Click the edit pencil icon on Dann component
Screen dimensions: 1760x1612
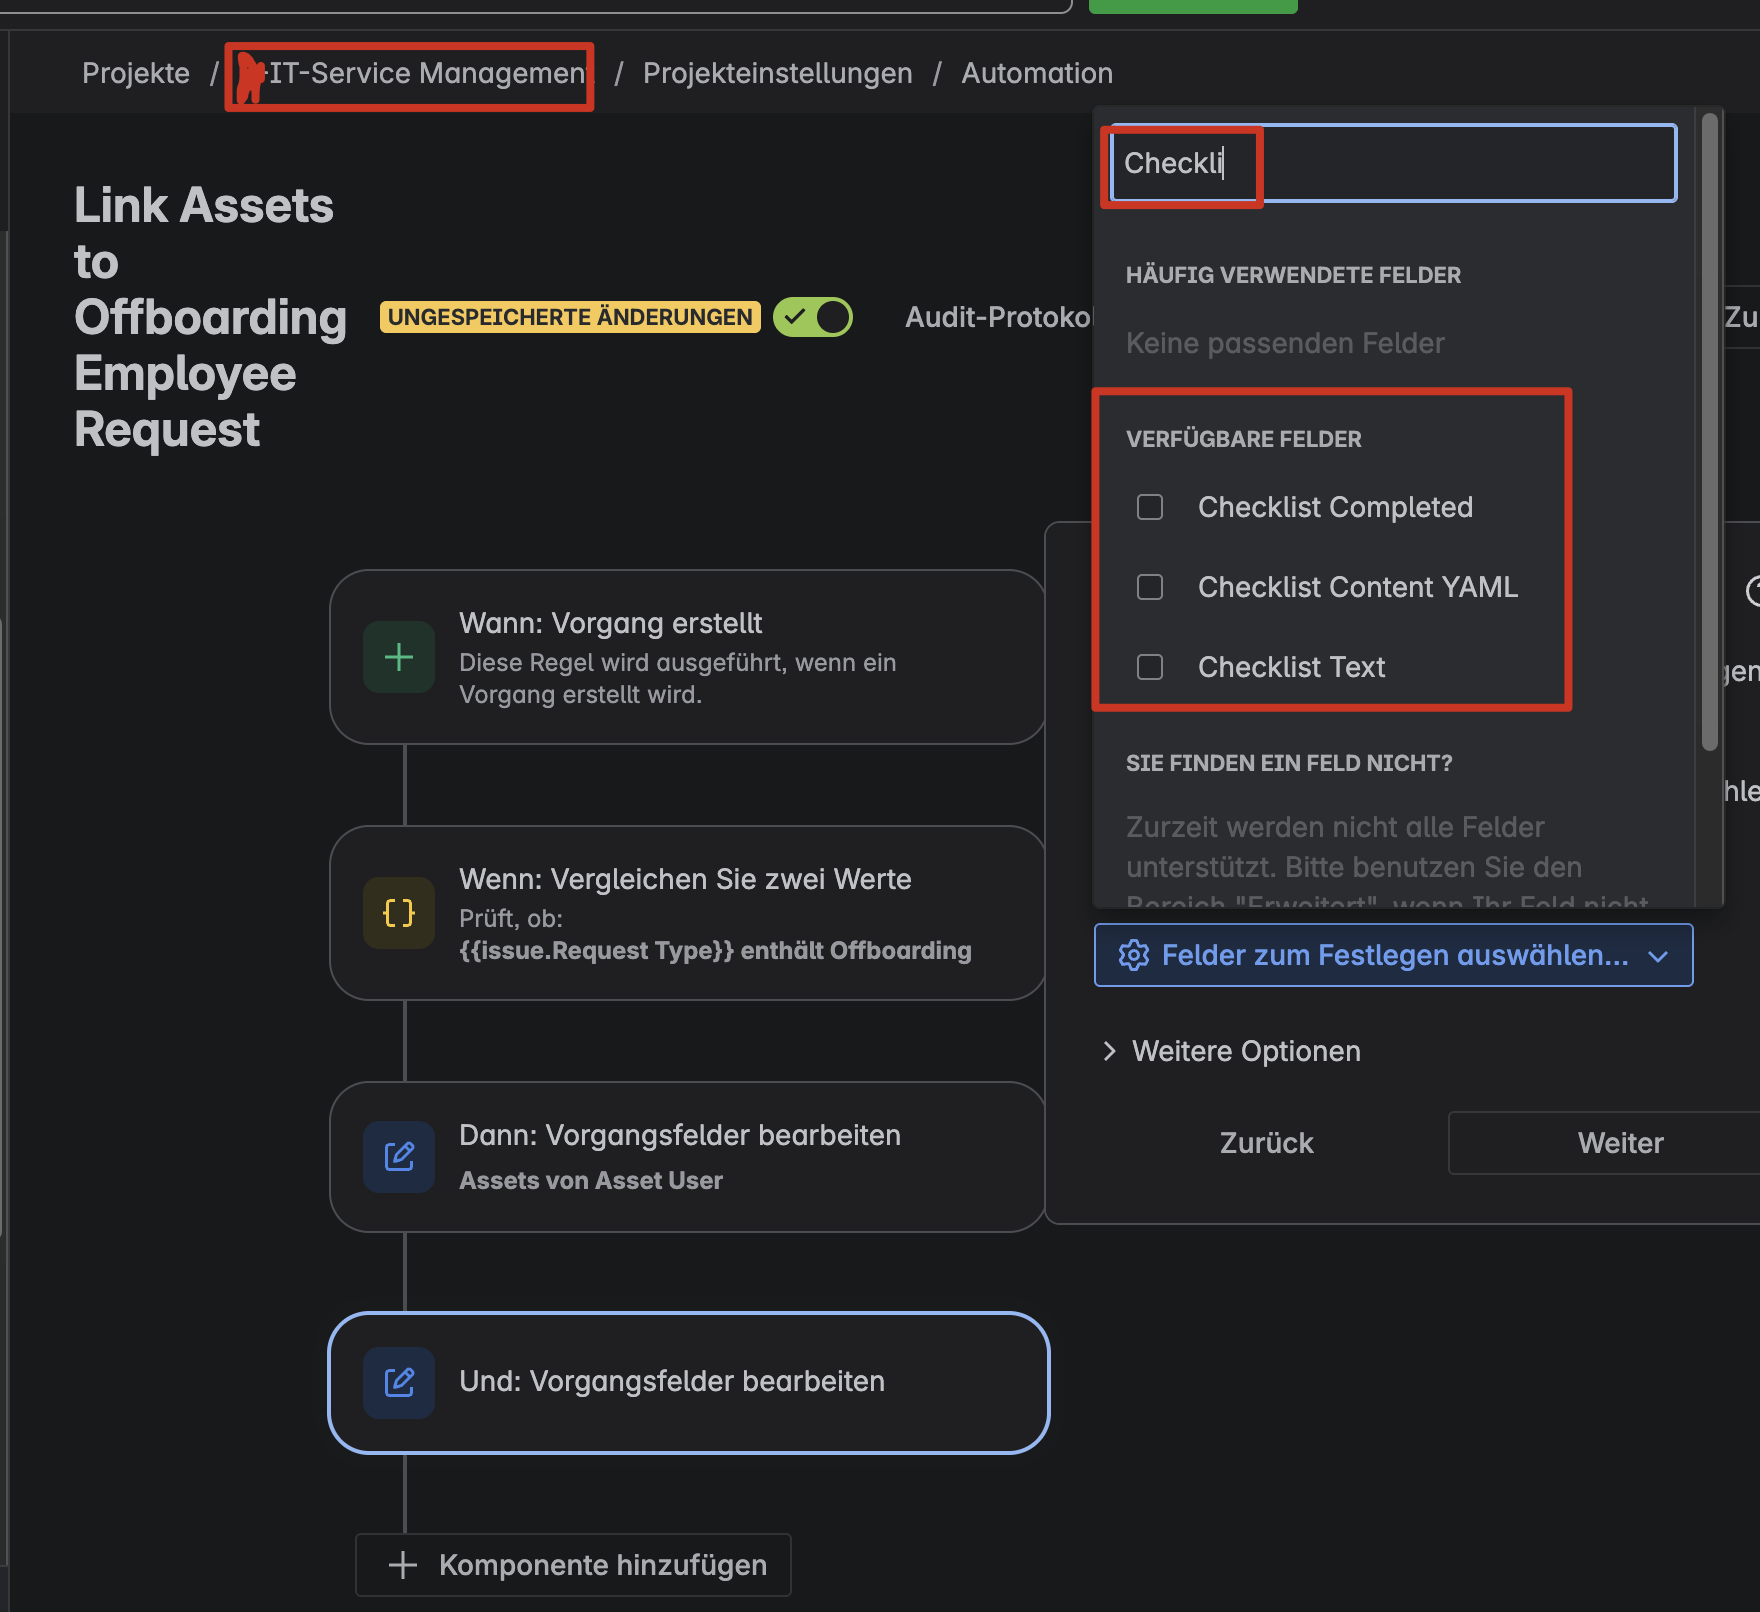click(398, 1157)
